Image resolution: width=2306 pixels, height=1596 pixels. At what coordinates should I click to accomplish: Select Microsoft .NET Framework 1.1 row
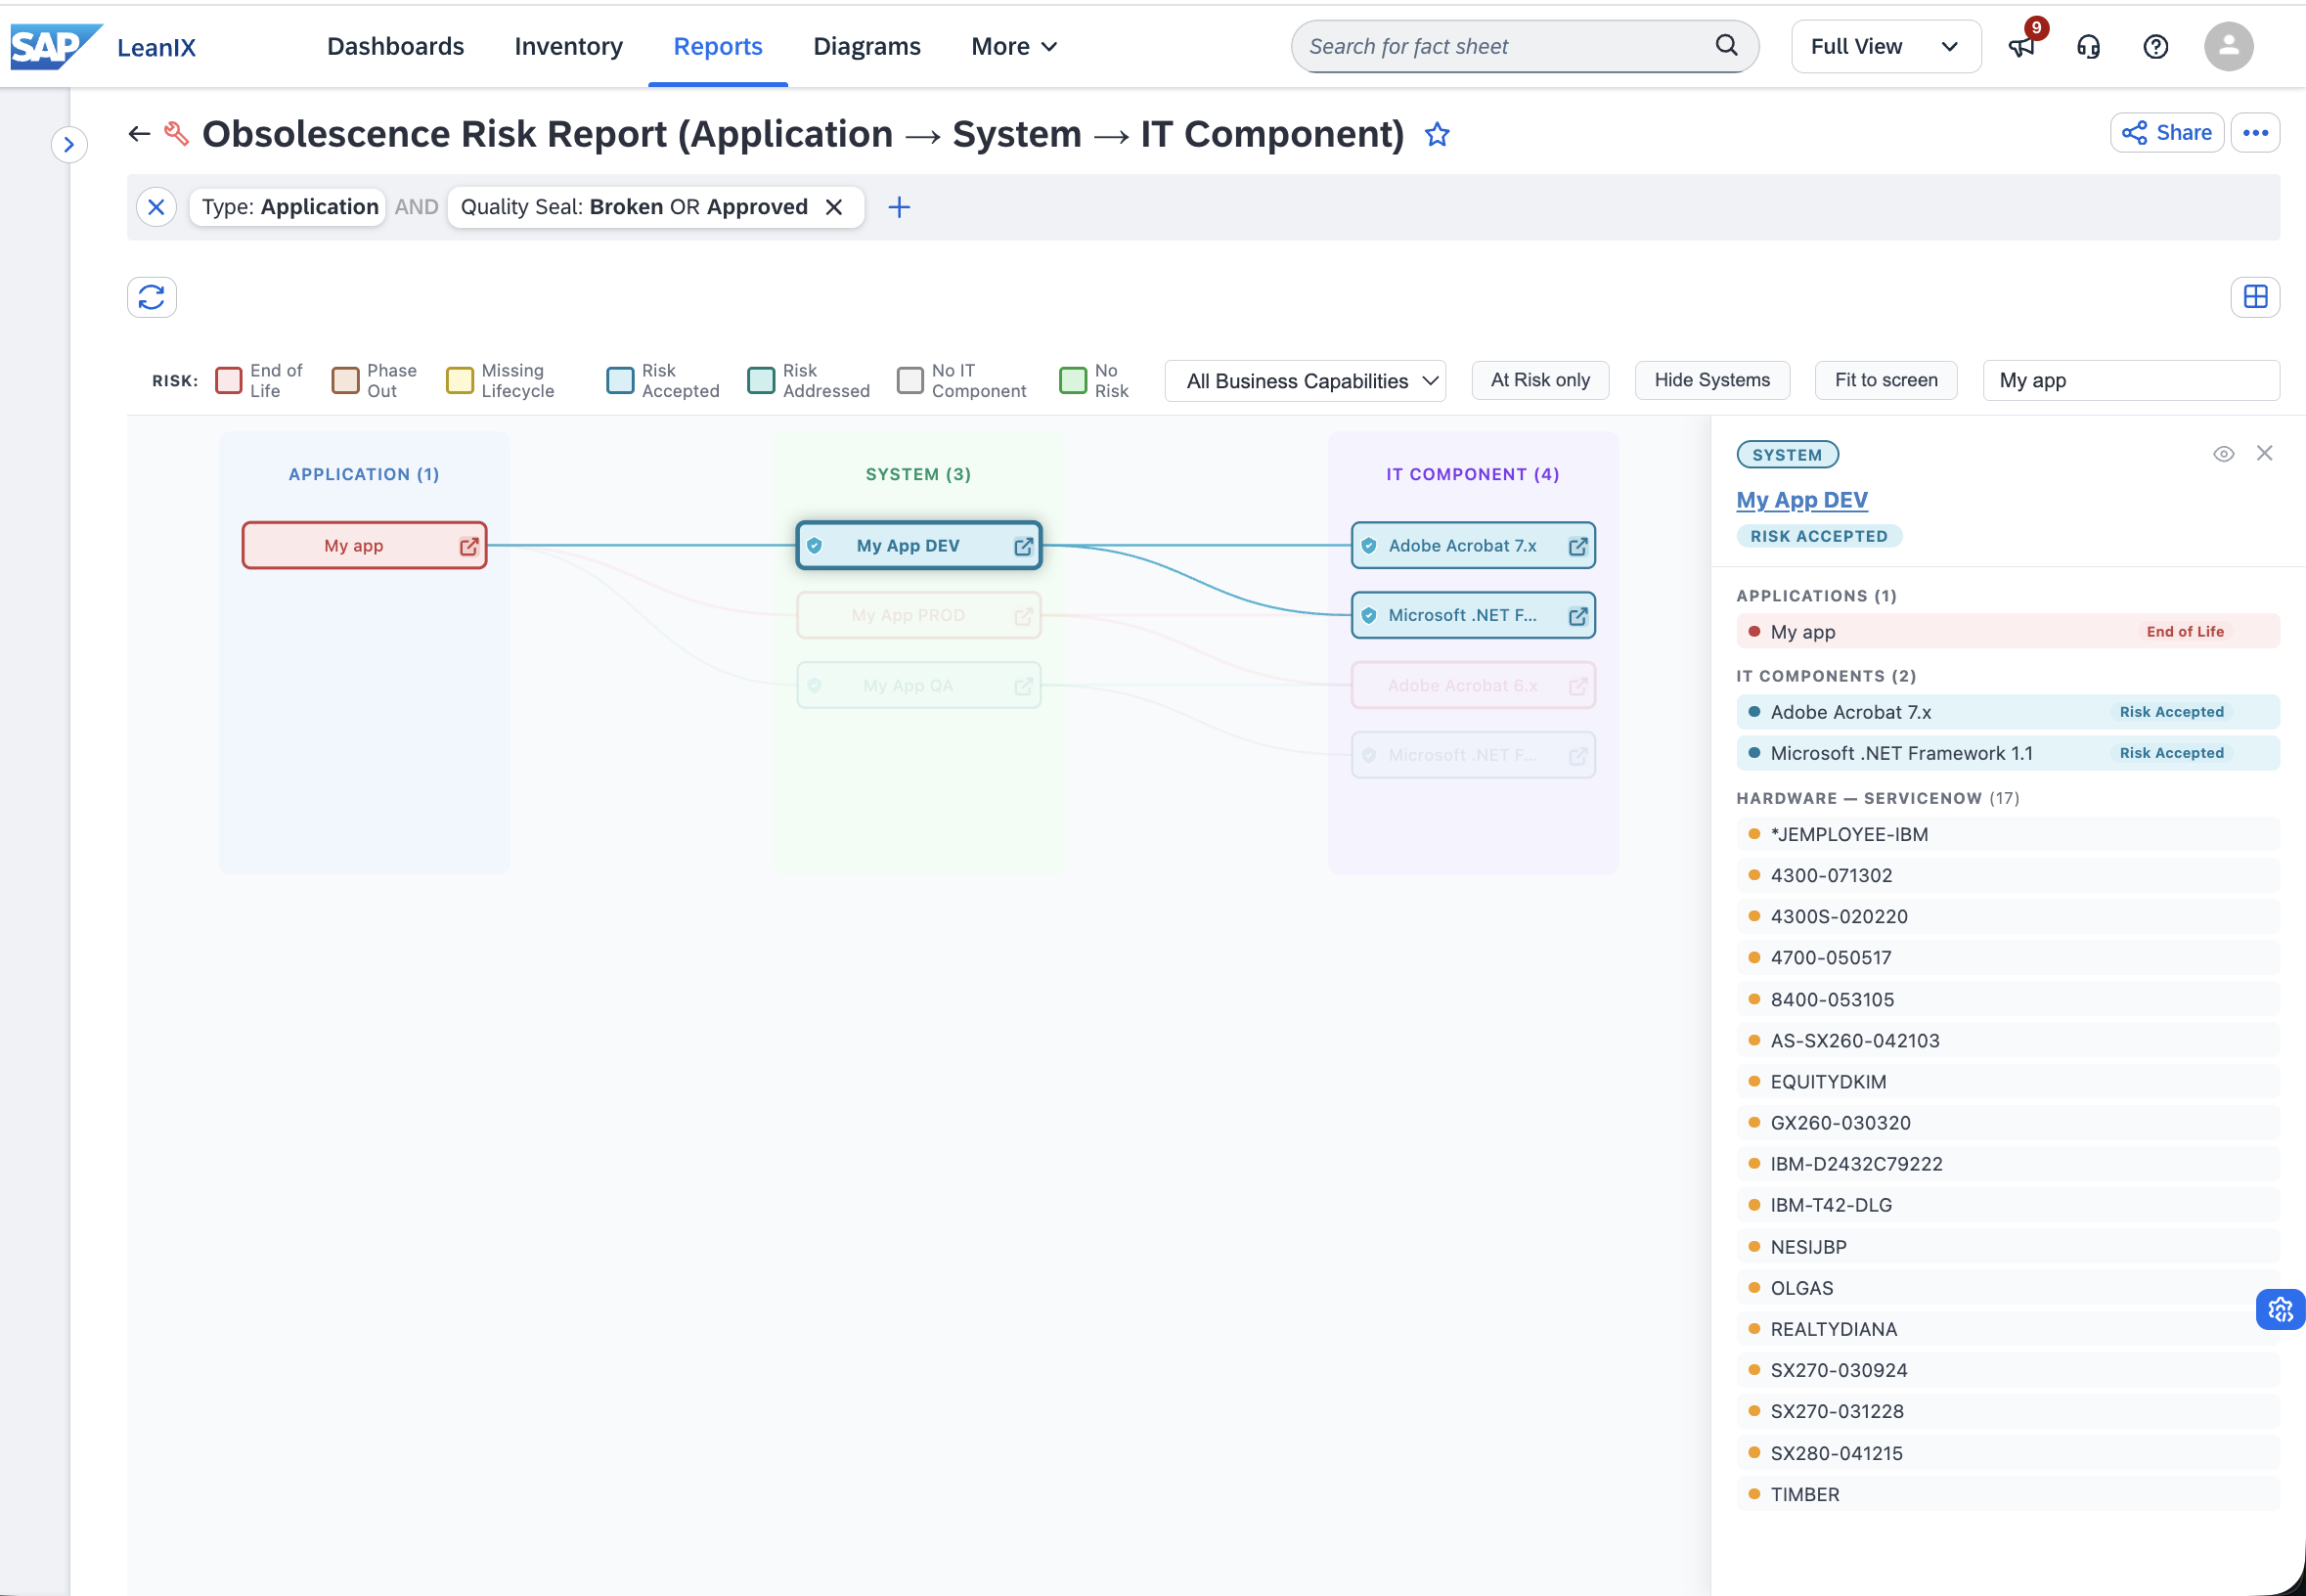2008,753
